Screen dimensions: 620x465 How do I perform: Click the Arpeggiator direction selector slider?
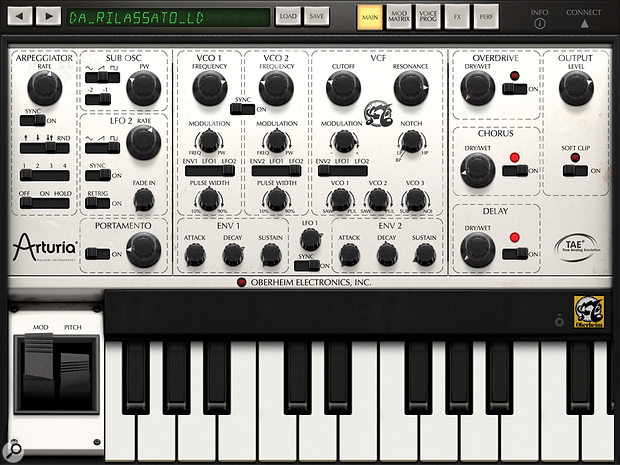pyautogui.click(x=45, y=148)
